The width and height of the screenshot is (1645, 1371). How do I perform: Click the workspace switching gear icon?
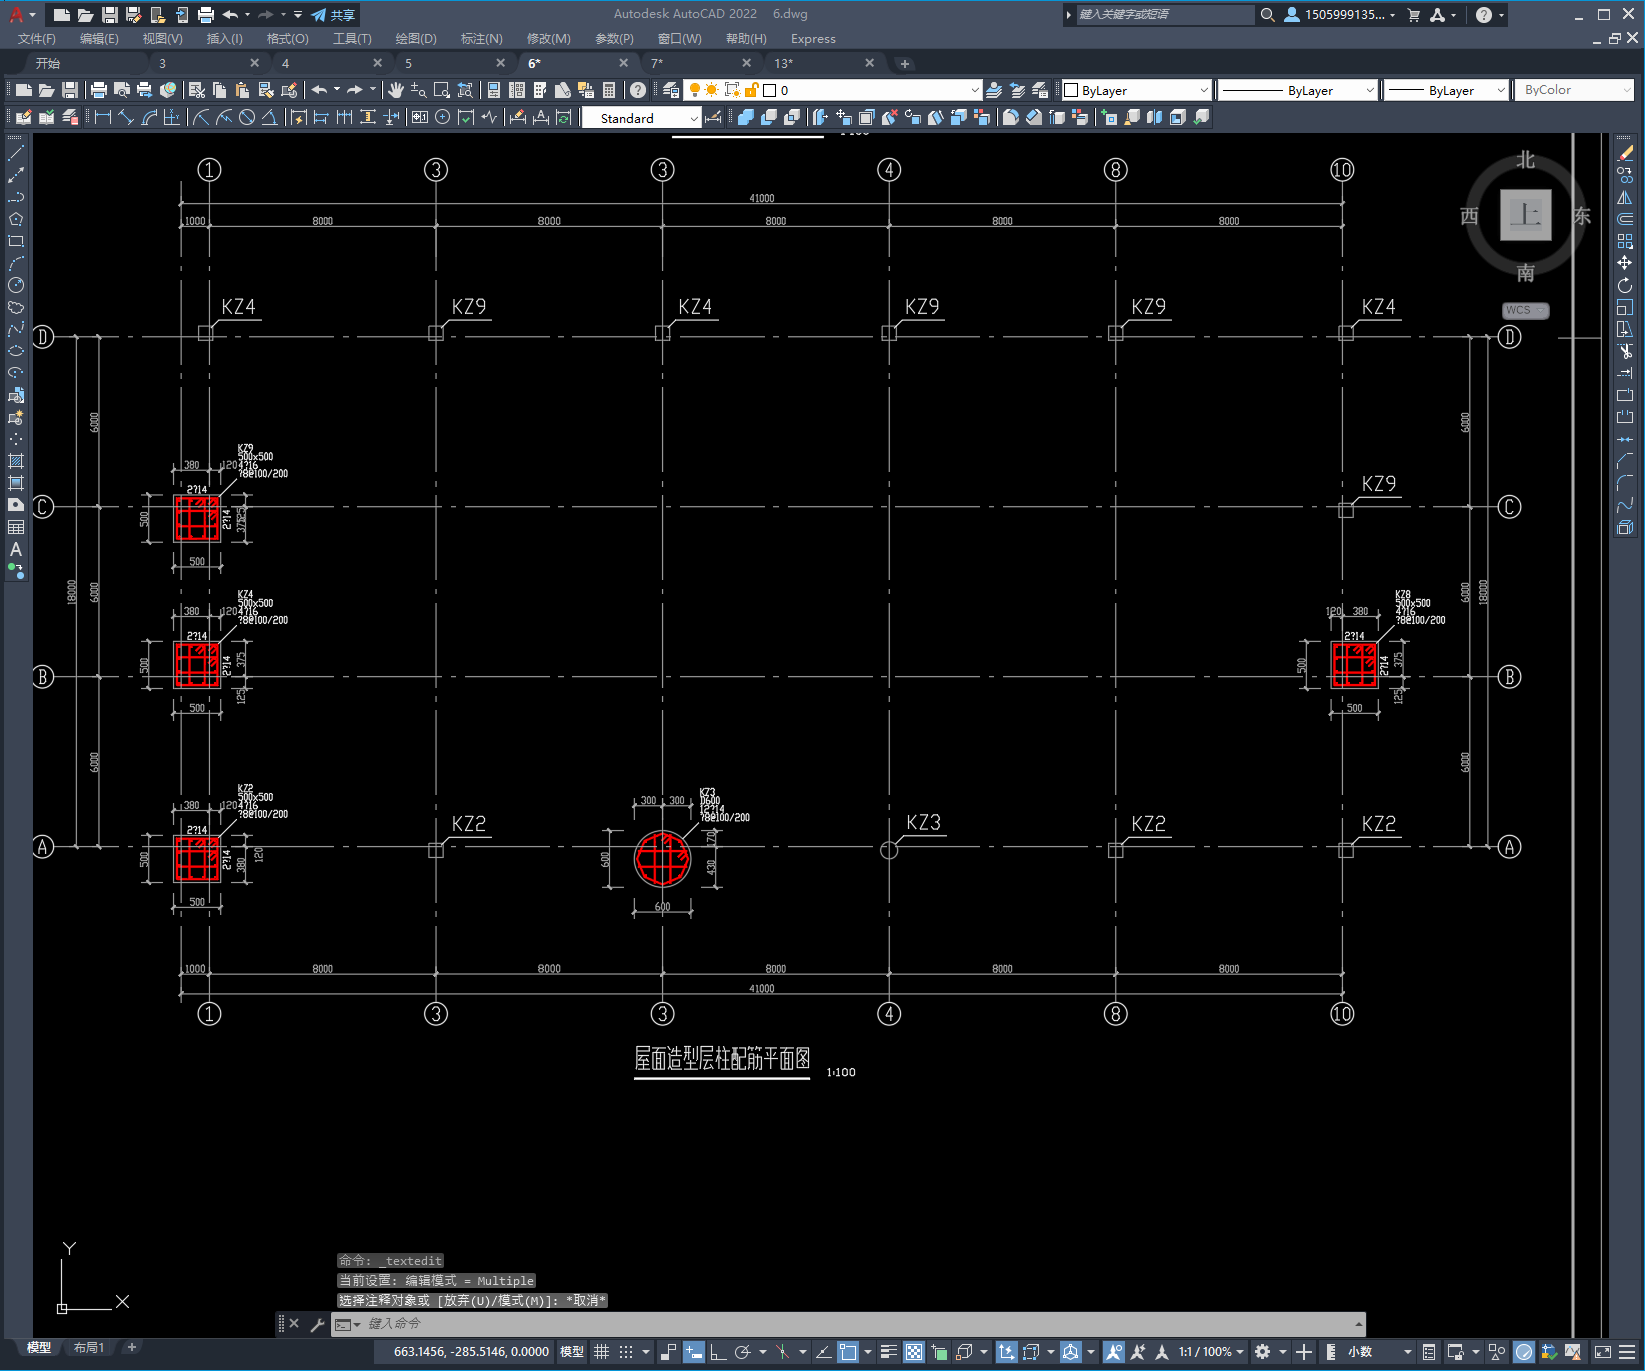pyautogui.click(x=1263, y=1352)
